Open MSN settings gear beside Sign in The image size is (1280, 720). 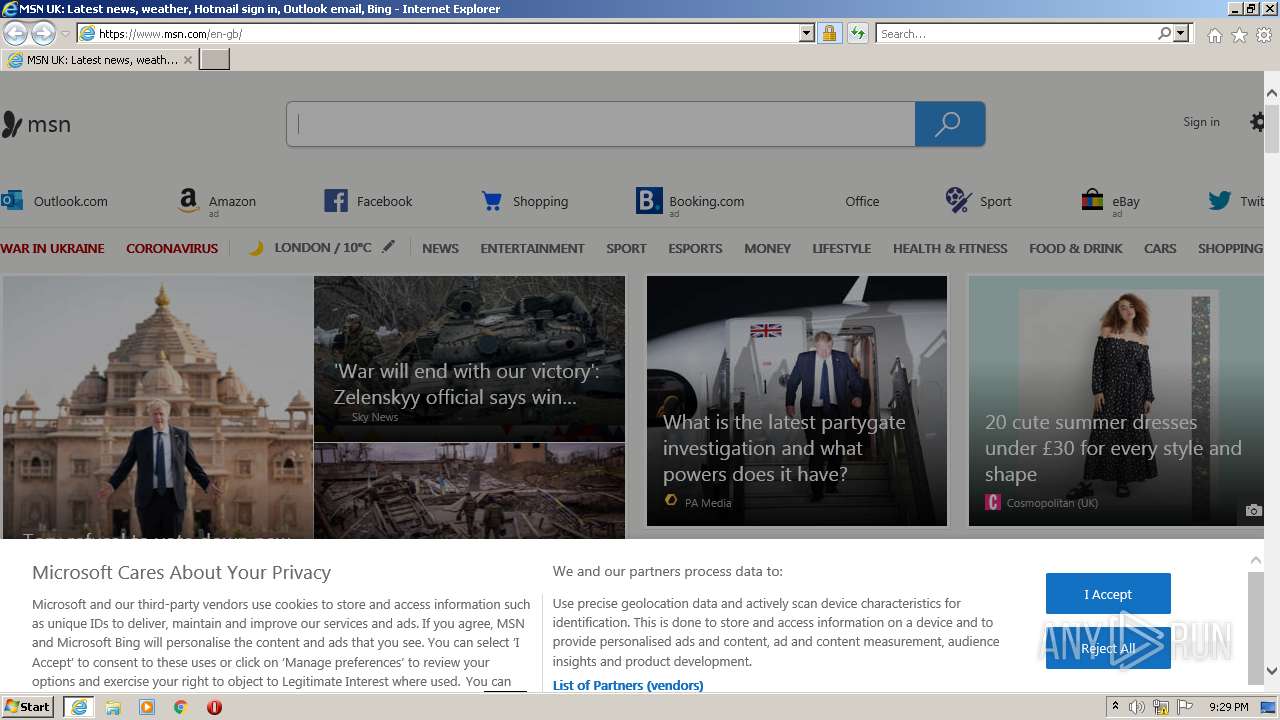point(1257,122)
